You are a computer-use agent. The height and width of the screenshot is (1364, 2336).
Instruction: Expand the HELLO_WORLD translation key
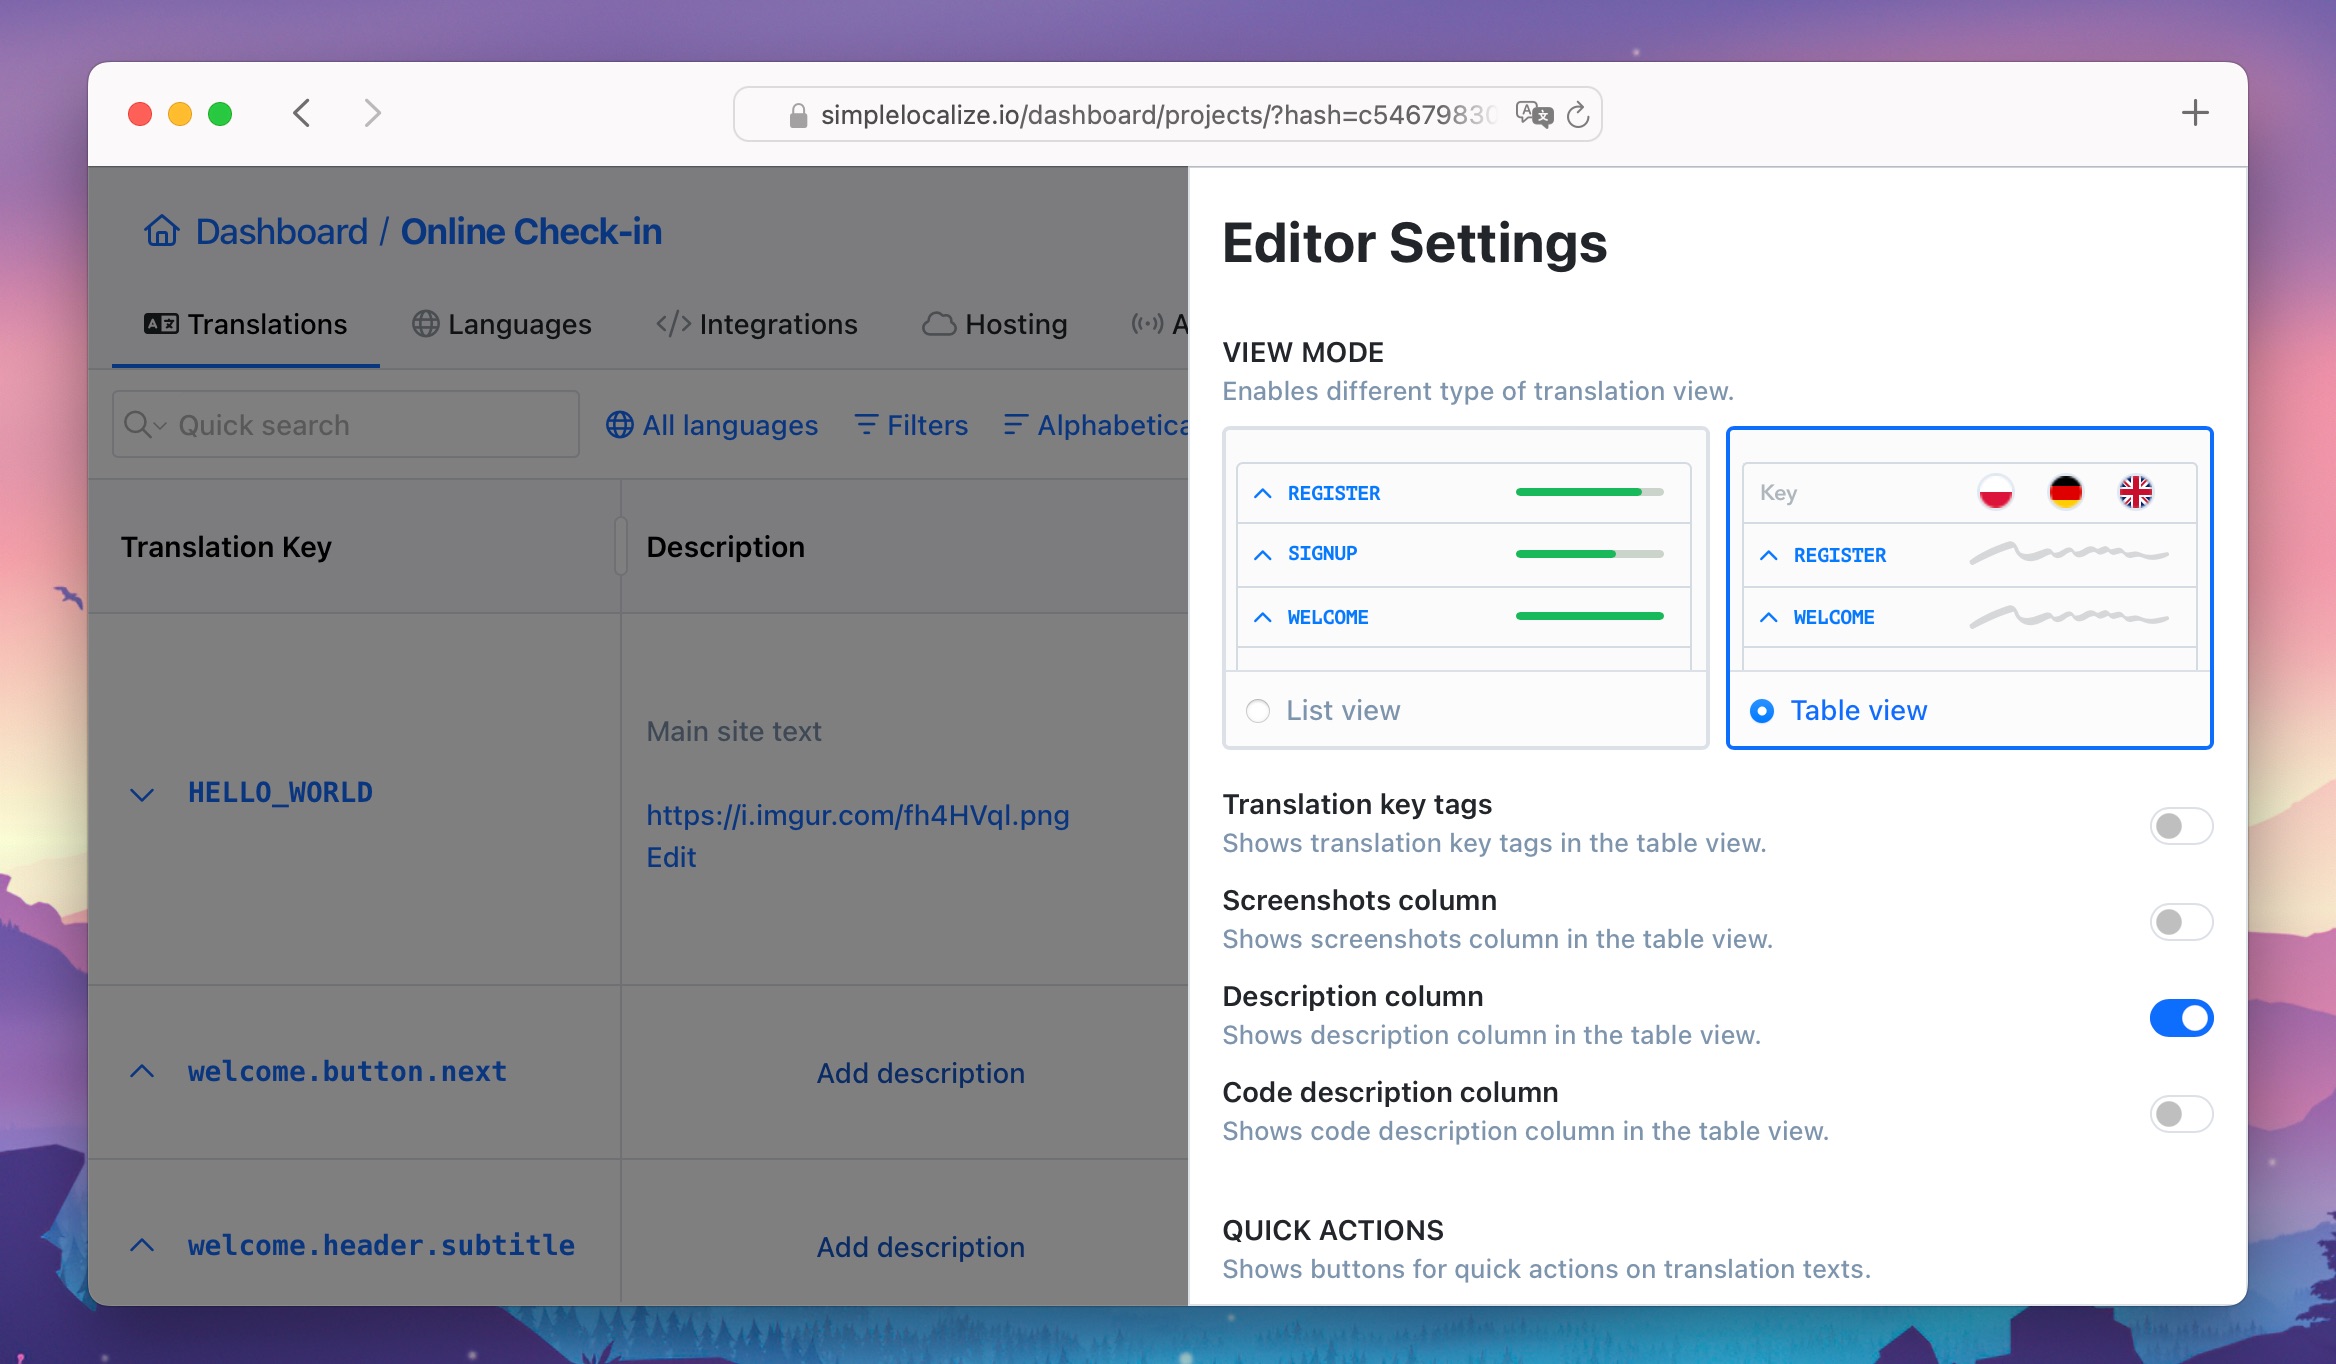click(144, 792)
